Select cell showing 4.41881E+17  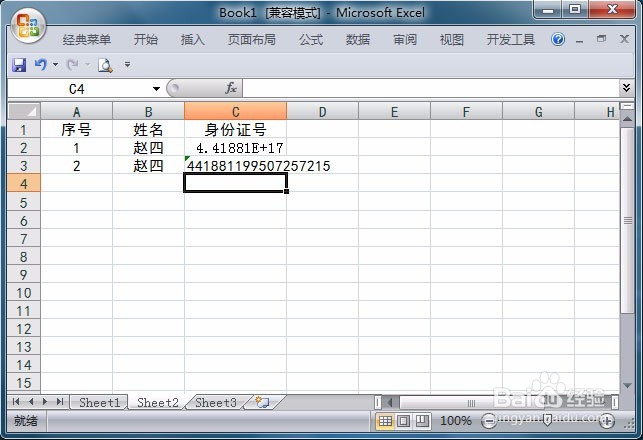point(235,148)
